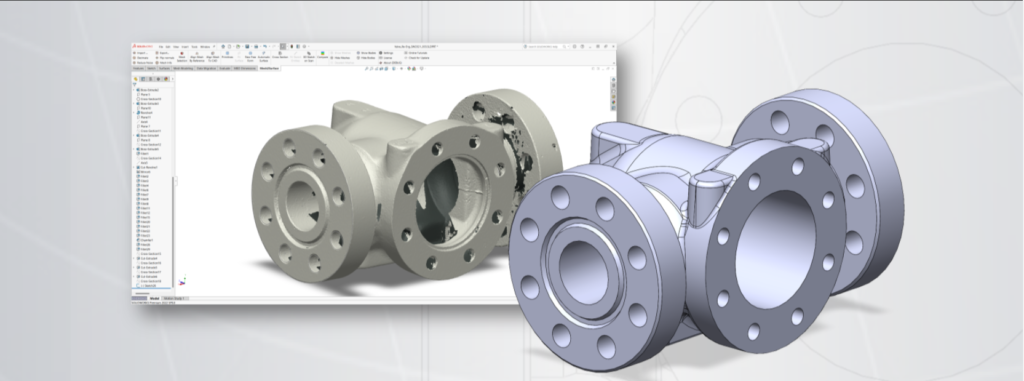Screen dimensions: 1024x381
Task: Open the Tools menu
Action: 195,47
